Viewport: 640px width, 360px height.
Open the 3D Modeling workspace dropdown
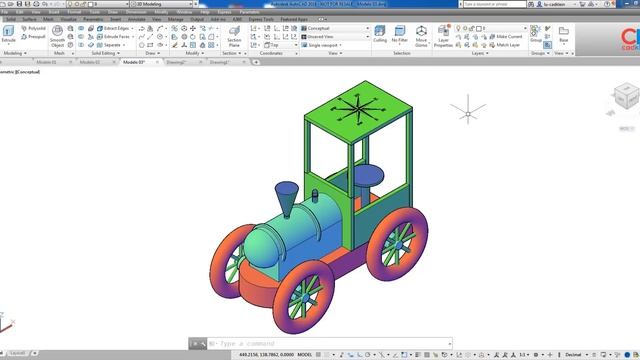click(x=162, y=4)
